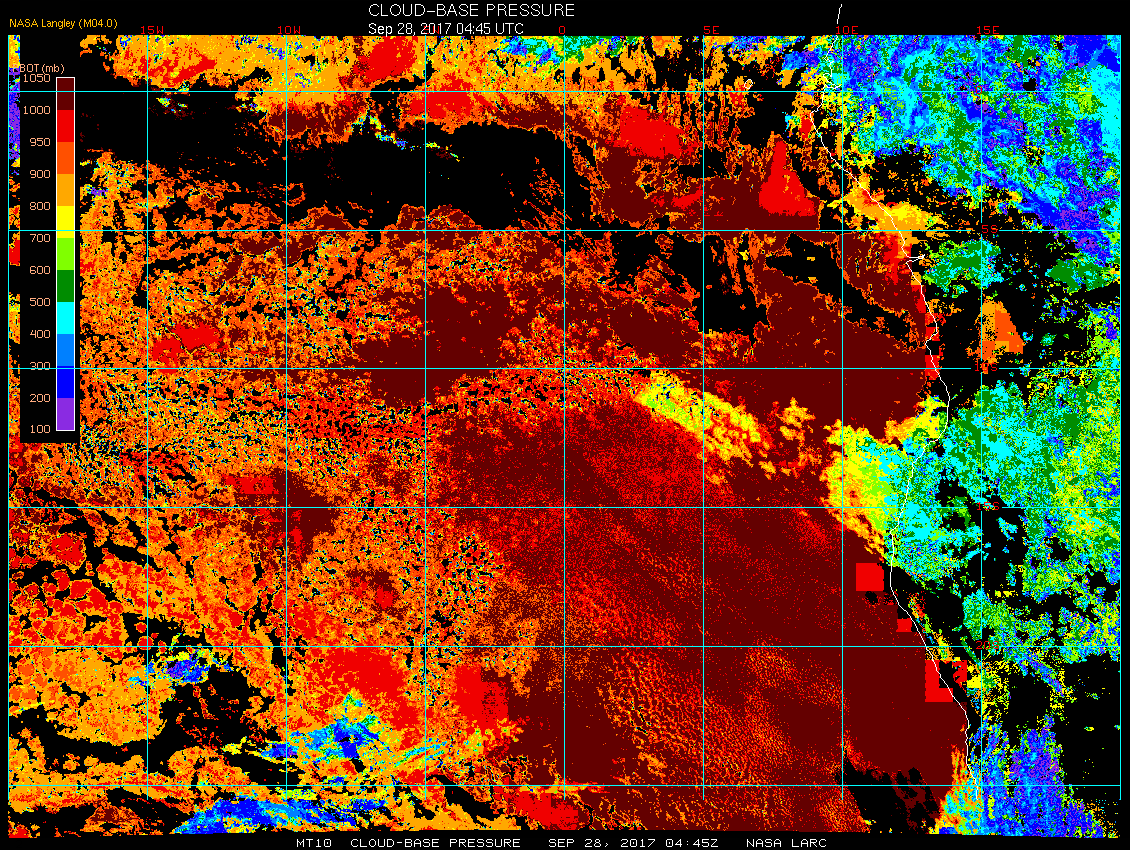Viewport: 1130px width, 850px height.
Task: Pick the dark maroon legend swatch
Action: pos(66,94)
